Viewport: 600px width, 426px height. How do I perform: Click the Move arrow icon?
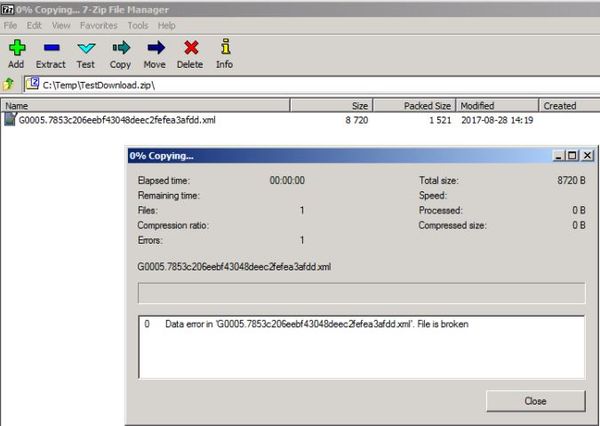click(155, 47)
